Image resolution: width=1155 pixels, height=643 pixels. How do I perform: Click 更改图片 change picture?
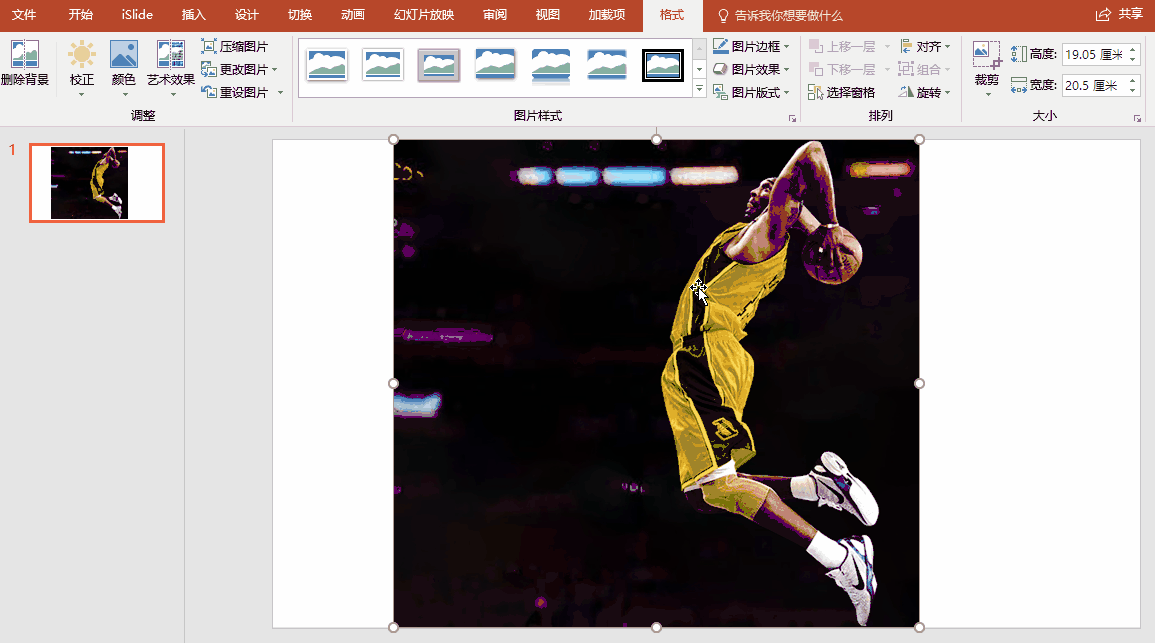click(235, 69)
